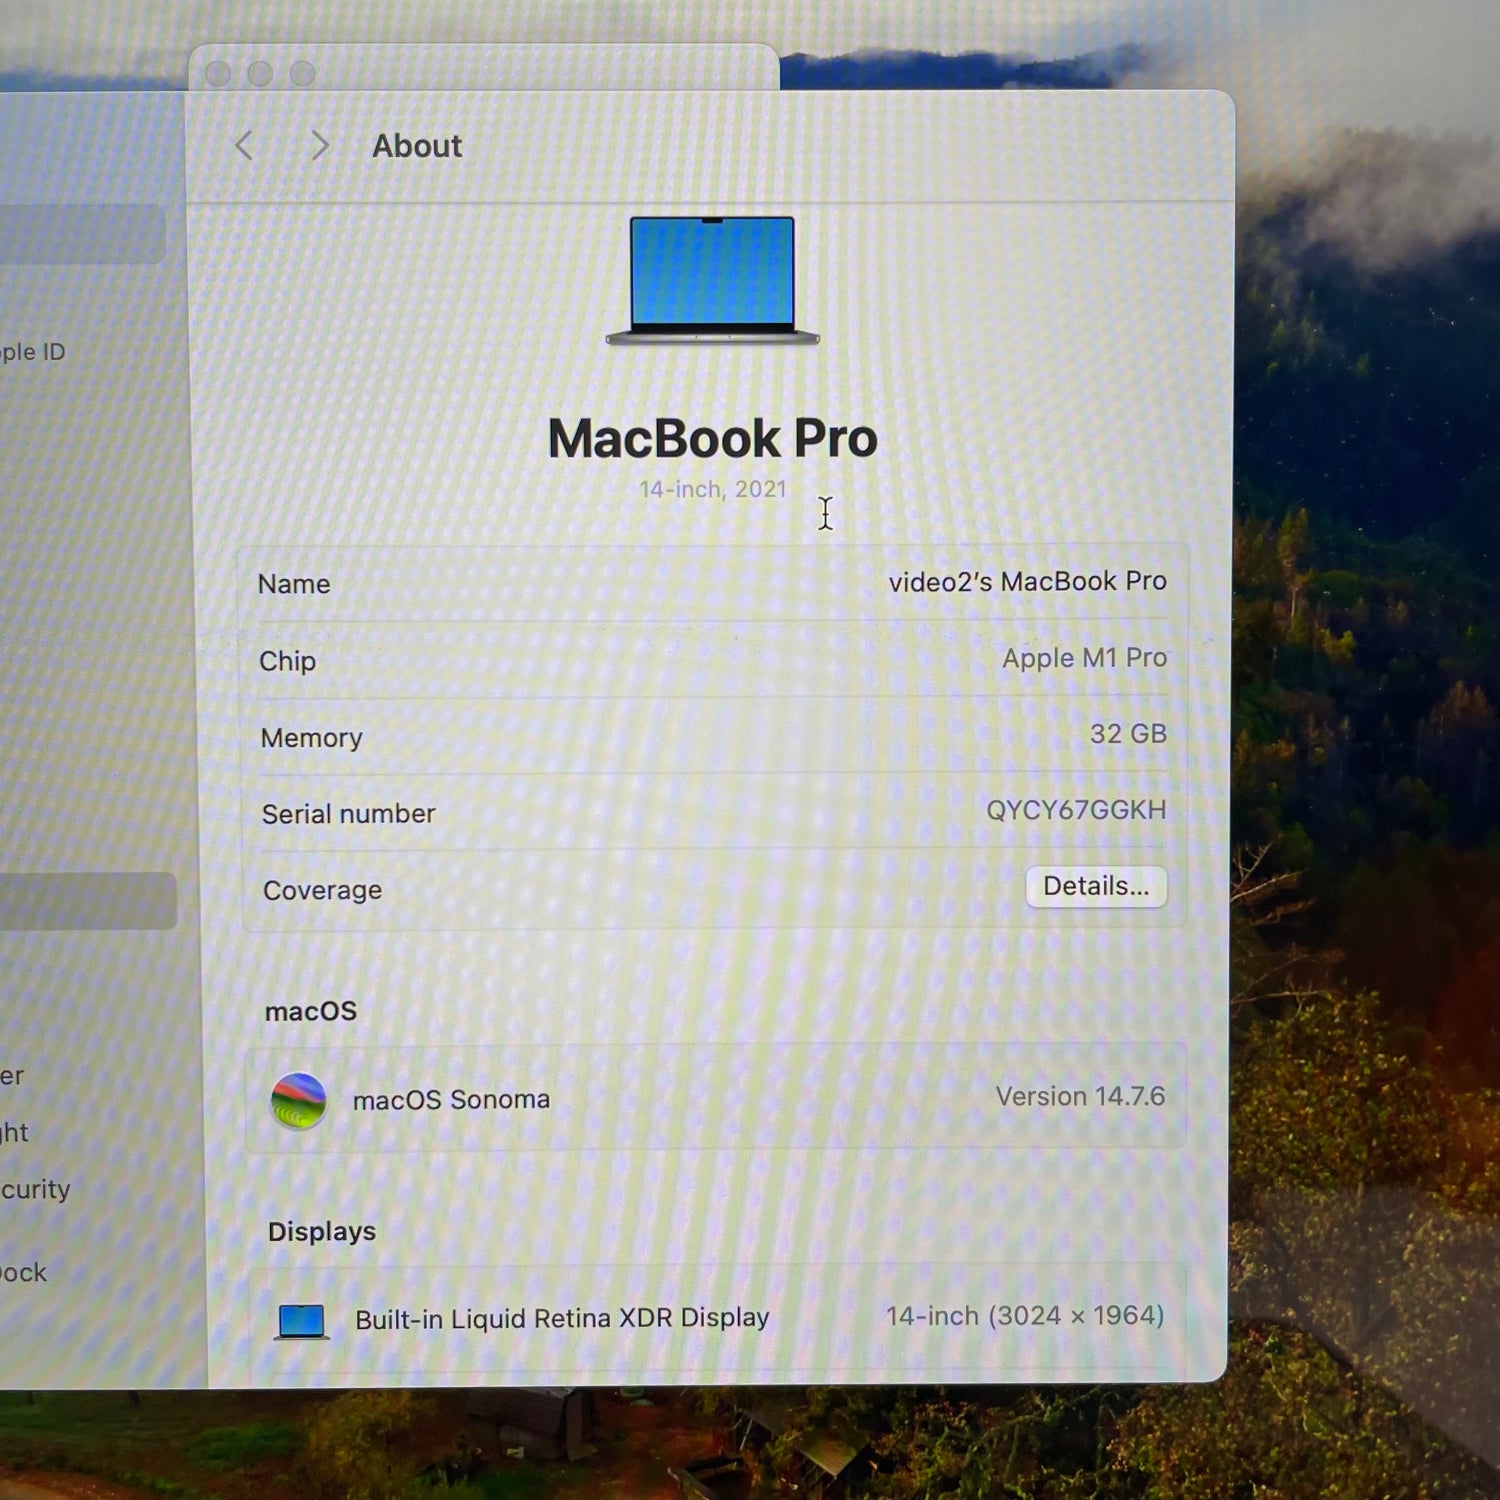Select the highlighted General sidebar item
This screenshot has width=1500, height=1500.
(x=88, y=900)
